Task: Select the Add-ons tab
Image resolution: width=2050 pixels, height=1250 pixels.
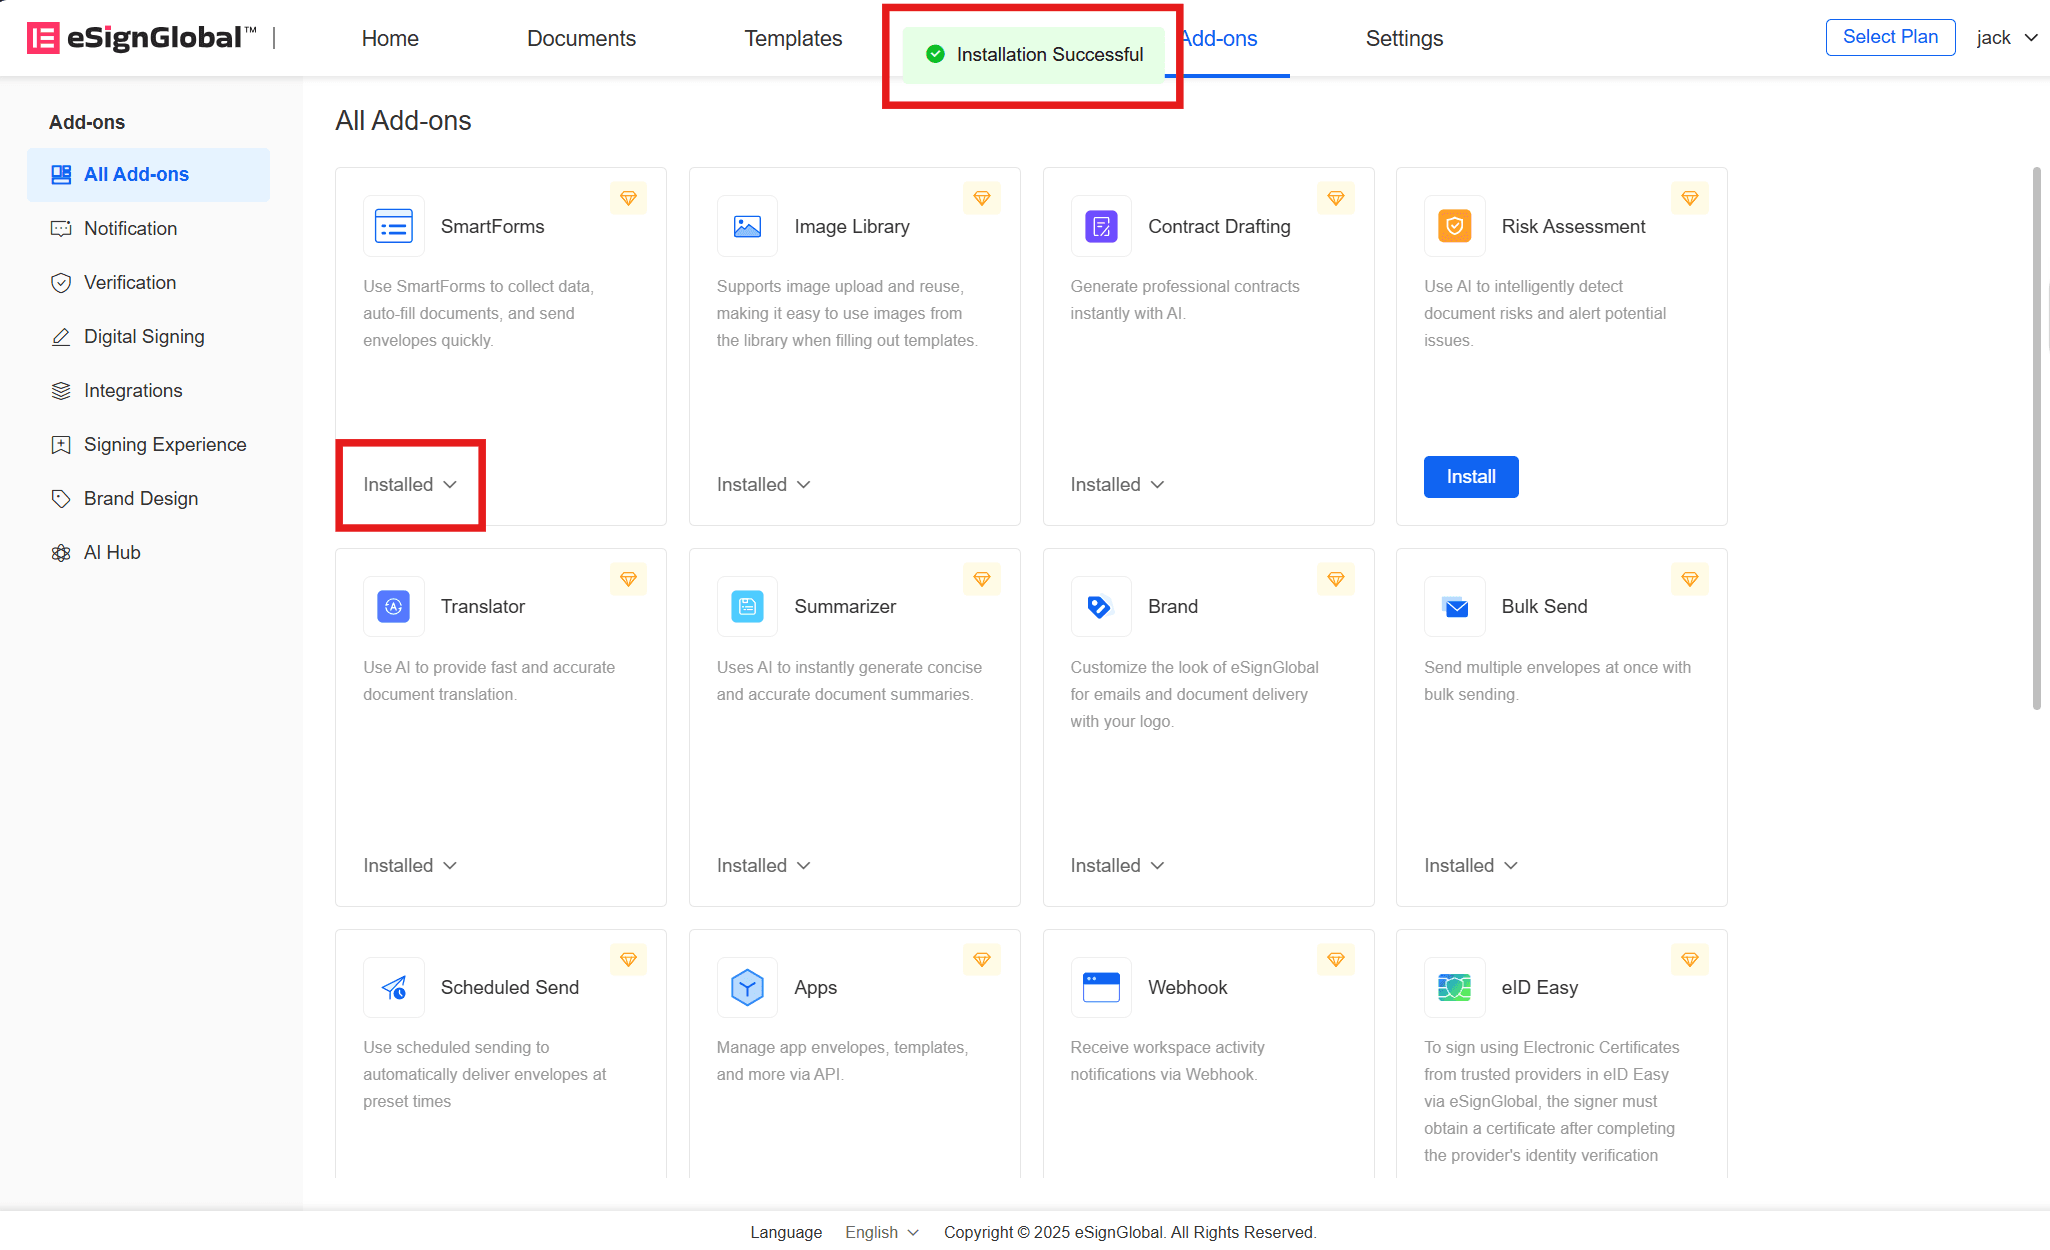Action: (1221, 38)
